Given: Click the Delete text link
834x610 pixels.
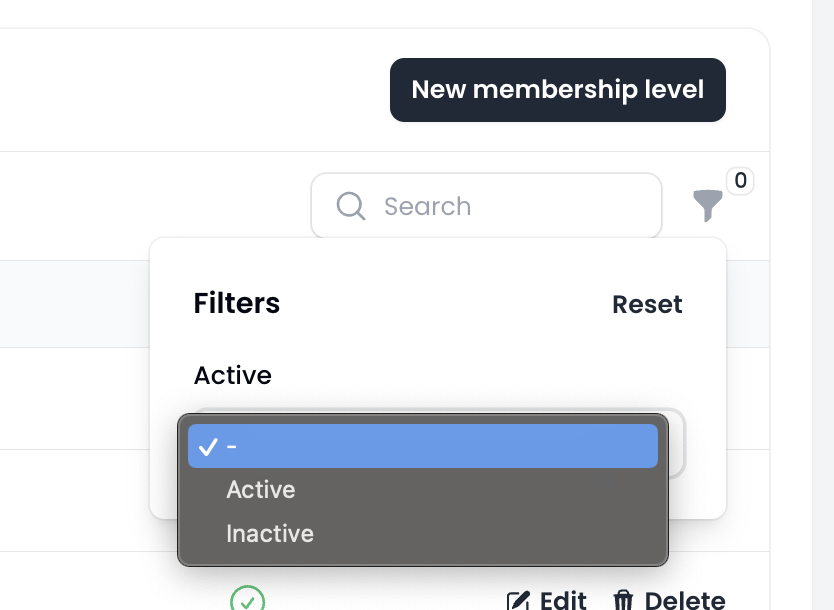Looking at the screenshot, I should [685, 600].
